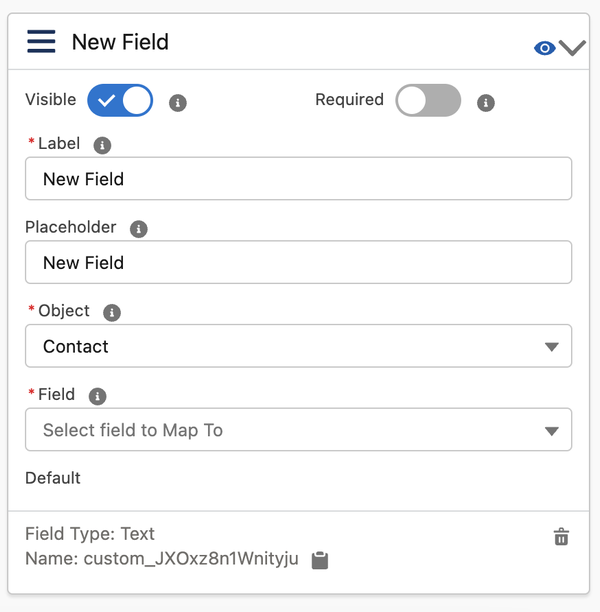600x612 pixels.
Task: Click the info icon beside Object
Action: coord(112,313)
